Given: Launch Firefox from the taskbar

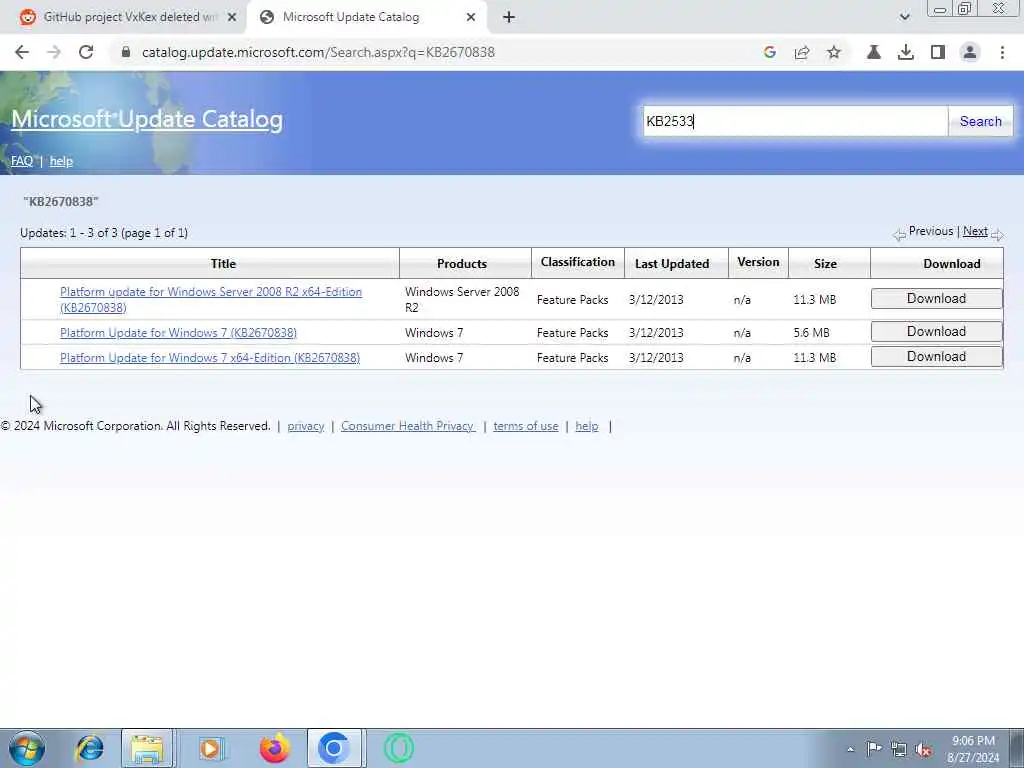Looking at the screenshot, I should coord(275,748).
